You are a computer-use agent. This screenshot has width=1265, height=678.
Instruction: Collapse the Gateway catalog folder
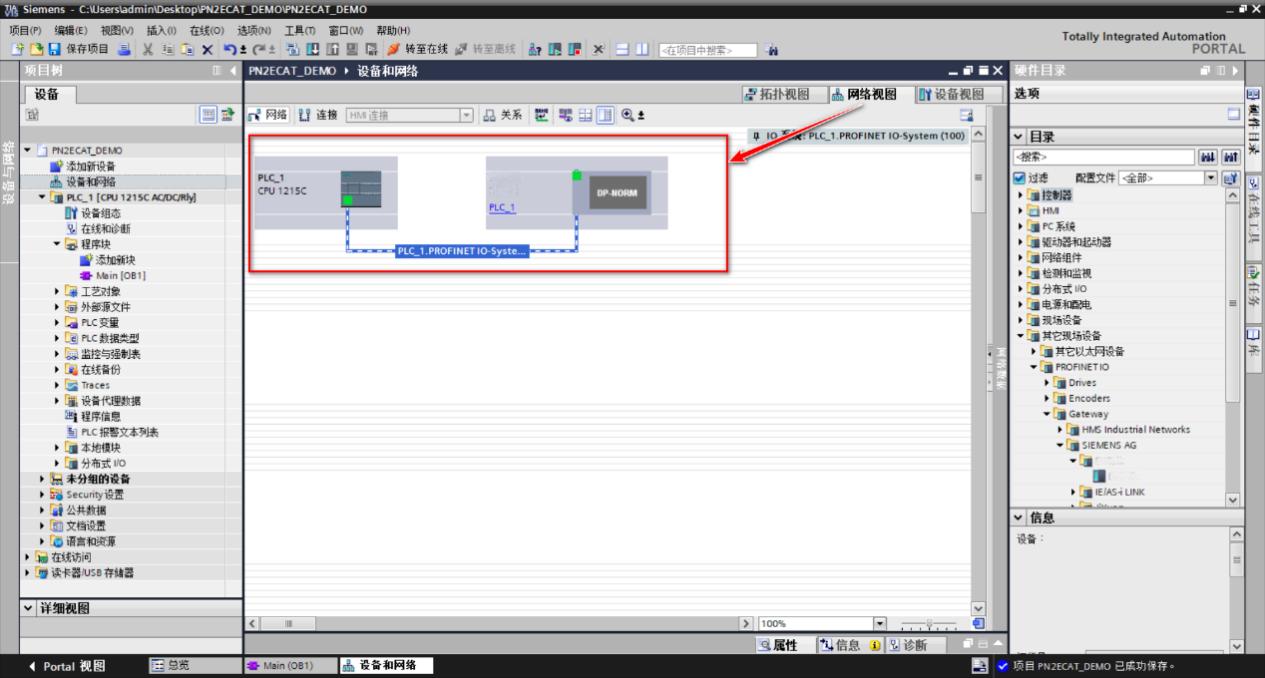pyautogui.click(x=1047, y=414)
